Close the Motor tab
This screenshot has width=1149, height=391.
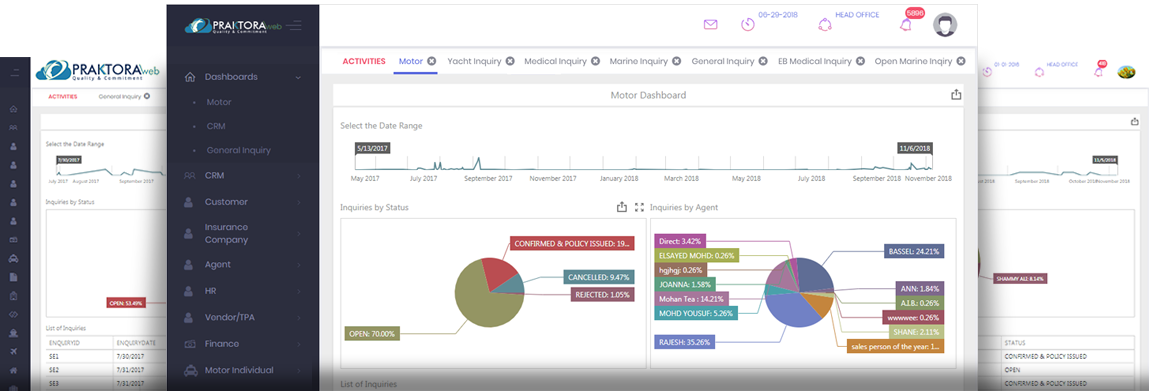coord(432,62)
